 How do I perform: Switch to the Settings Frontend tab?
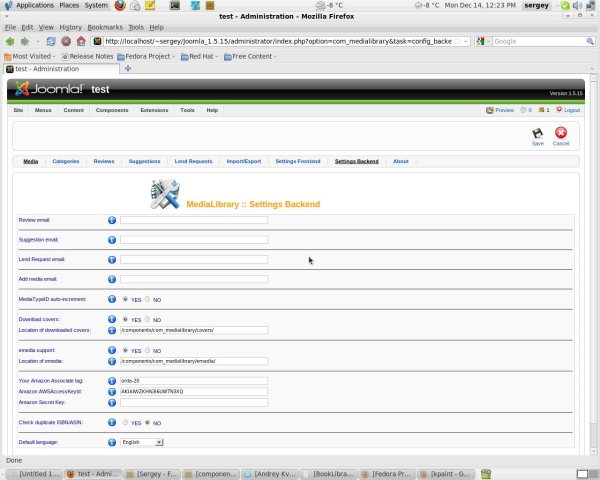298,162
